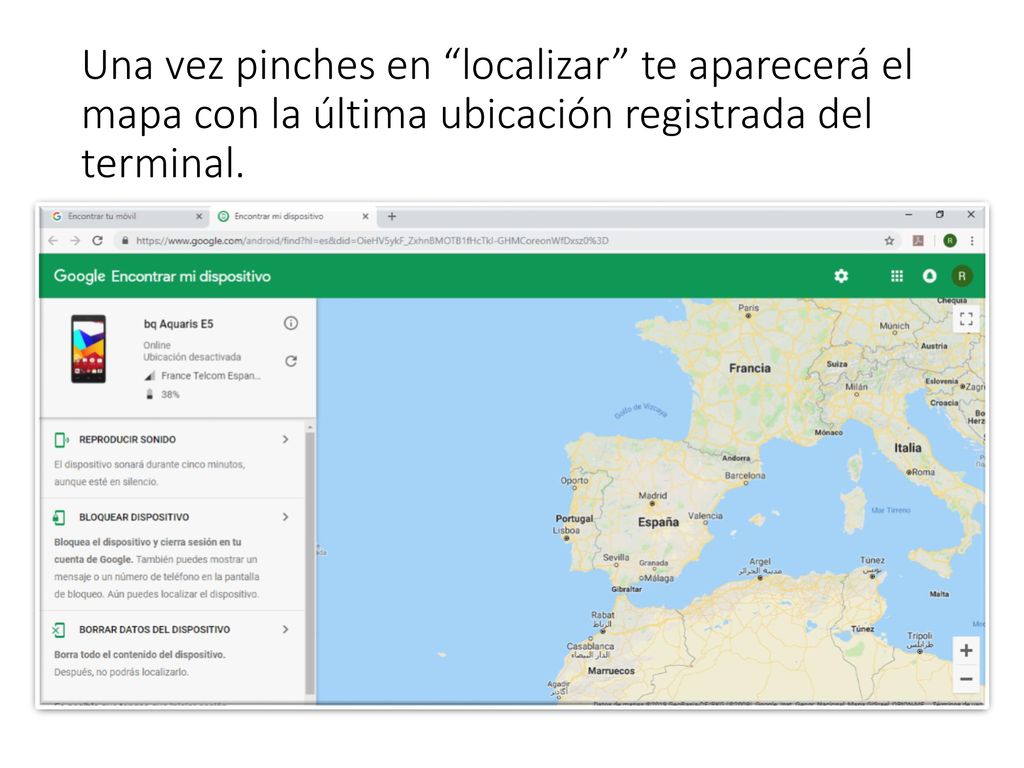Close the Encontrar mi dispositivo tab
Screen dimensions: 1024x768
point(365,216)
